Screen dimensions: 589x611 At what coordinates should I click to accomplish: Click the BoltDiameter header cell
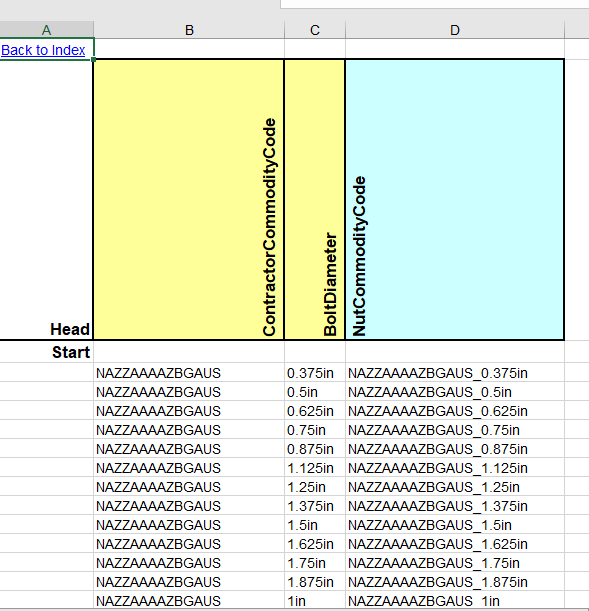(315, 200)
